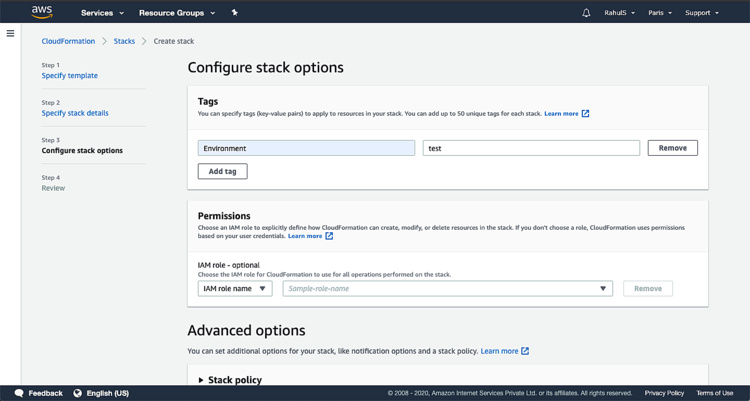Viewport: 750px width, 401px height.
Task: Open the notifications bell
Action: pos(586,13)
